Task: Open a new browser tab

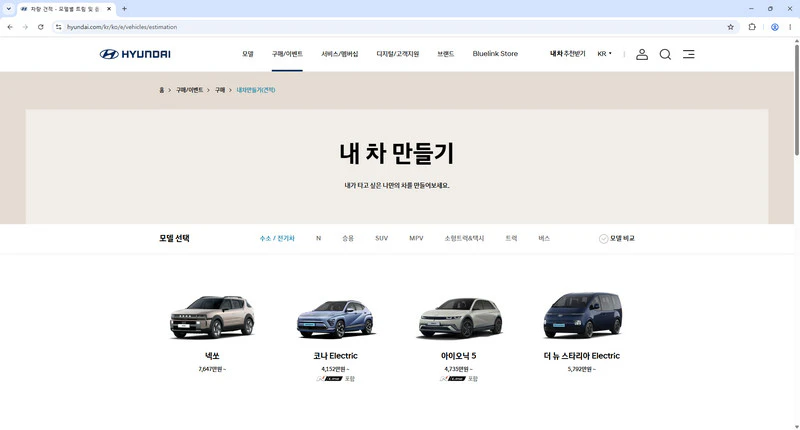Action: click(x=124, y=9)
